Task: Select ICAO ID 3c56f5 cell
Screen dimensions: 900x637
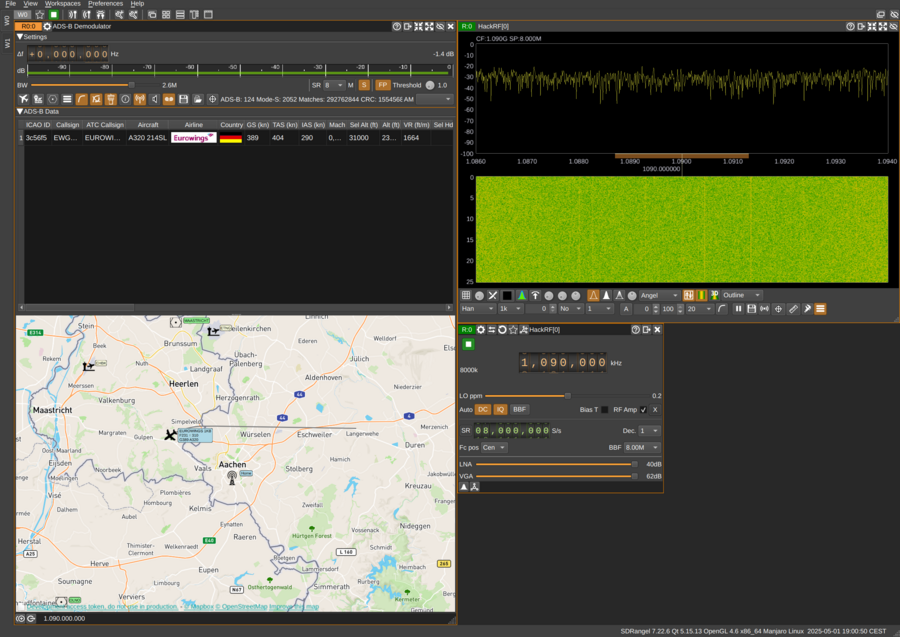Action: coord(37,138)
